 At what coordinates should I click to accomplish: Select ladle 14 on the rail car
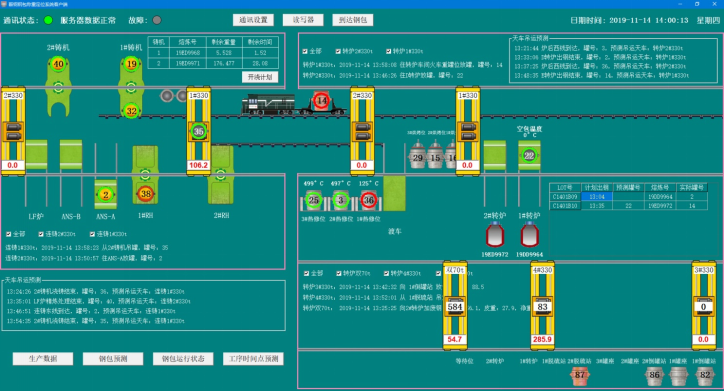[x=322, y=100]
